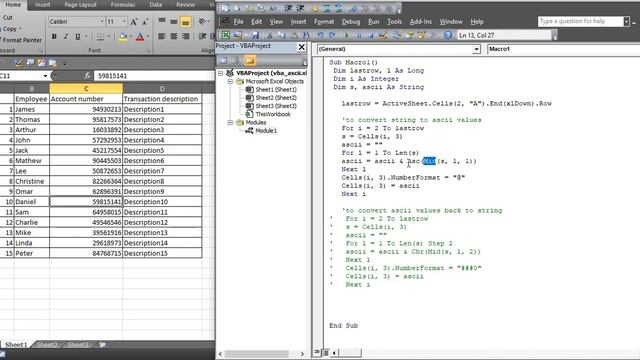
Task: Open the Tools menu in VBA editor
Action: pos(394,22)
